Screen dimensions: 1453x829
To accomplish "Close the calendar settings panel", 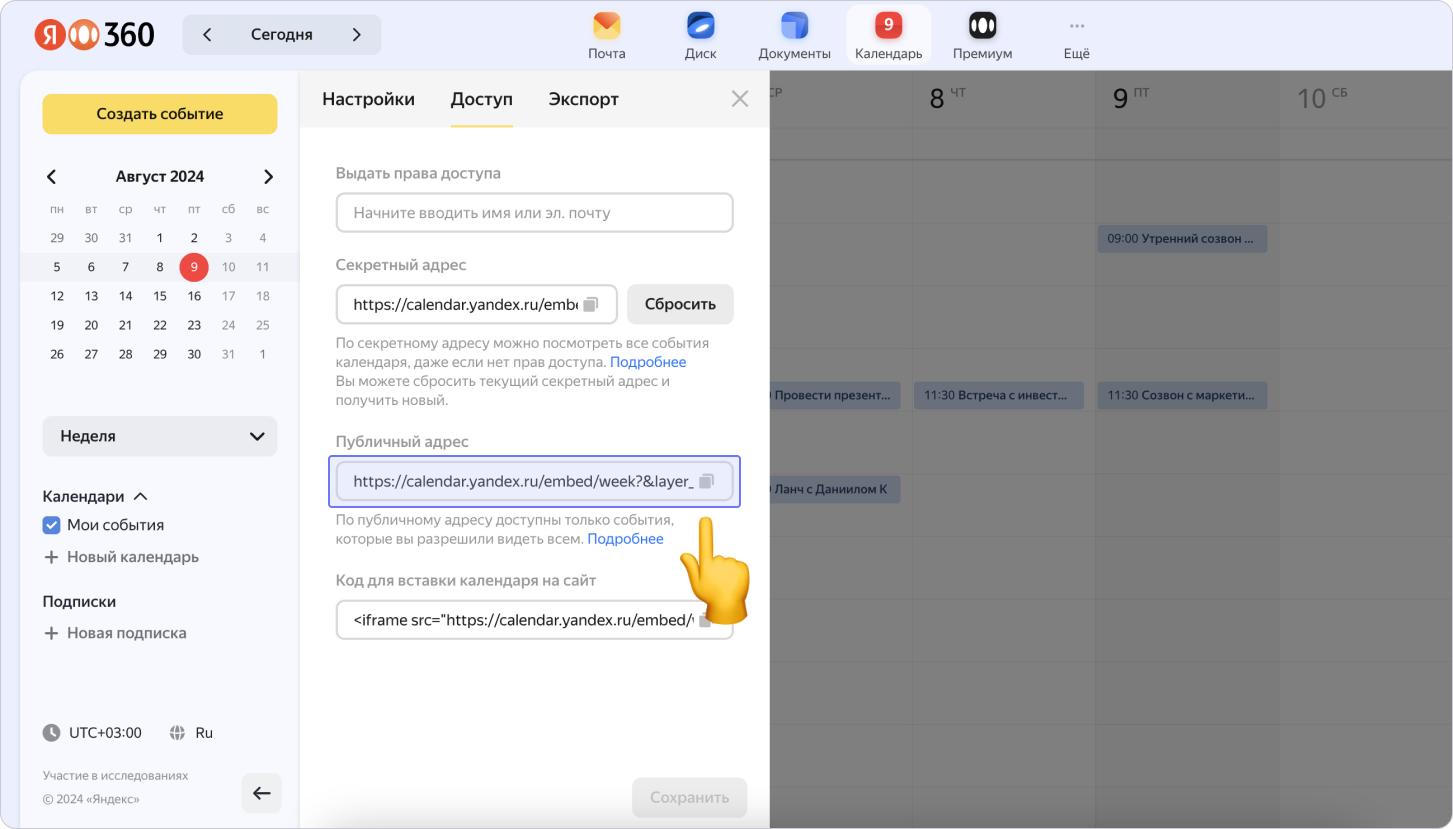I will (x=740, y=99).
